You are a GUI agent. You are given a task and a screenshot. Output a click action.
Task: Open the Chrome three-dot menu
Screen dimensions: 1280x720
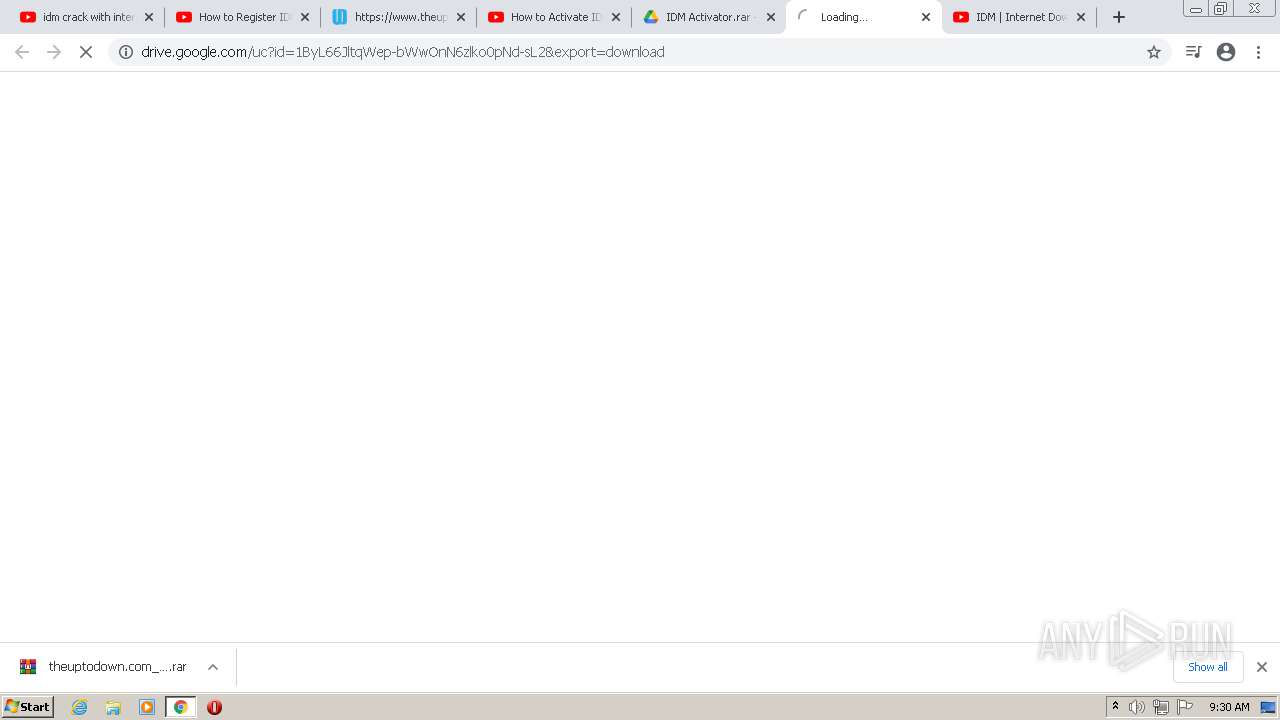click(1259, 52)
